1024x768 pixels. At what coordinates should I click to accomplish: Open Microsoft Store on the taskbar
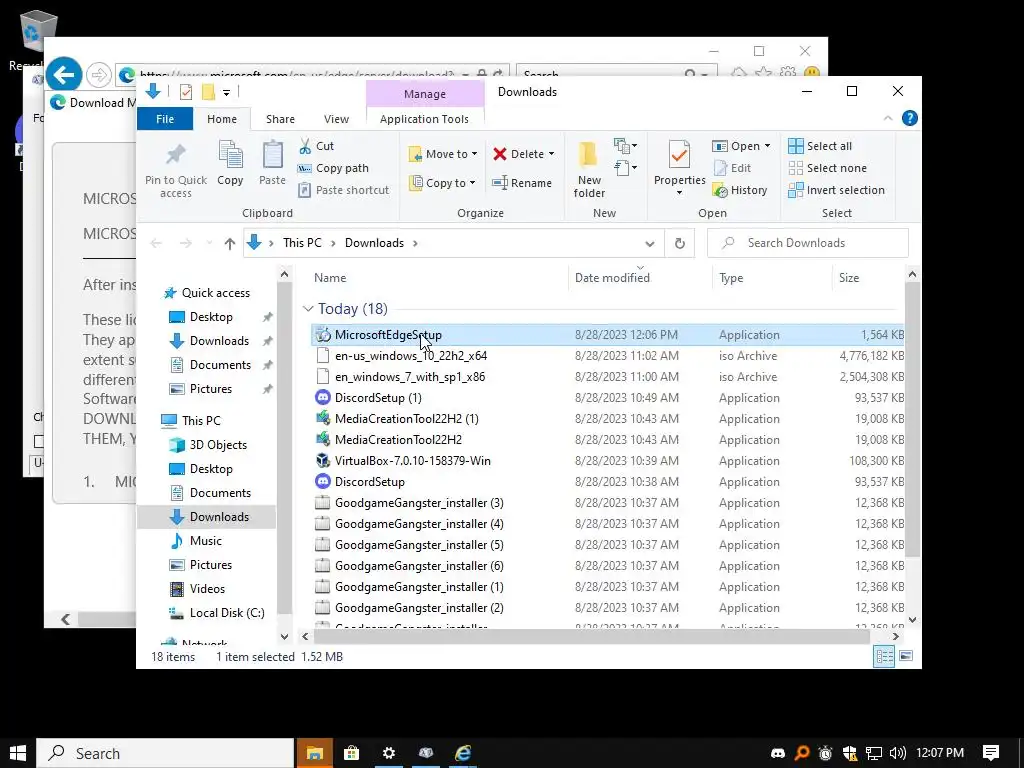point(351,753)
